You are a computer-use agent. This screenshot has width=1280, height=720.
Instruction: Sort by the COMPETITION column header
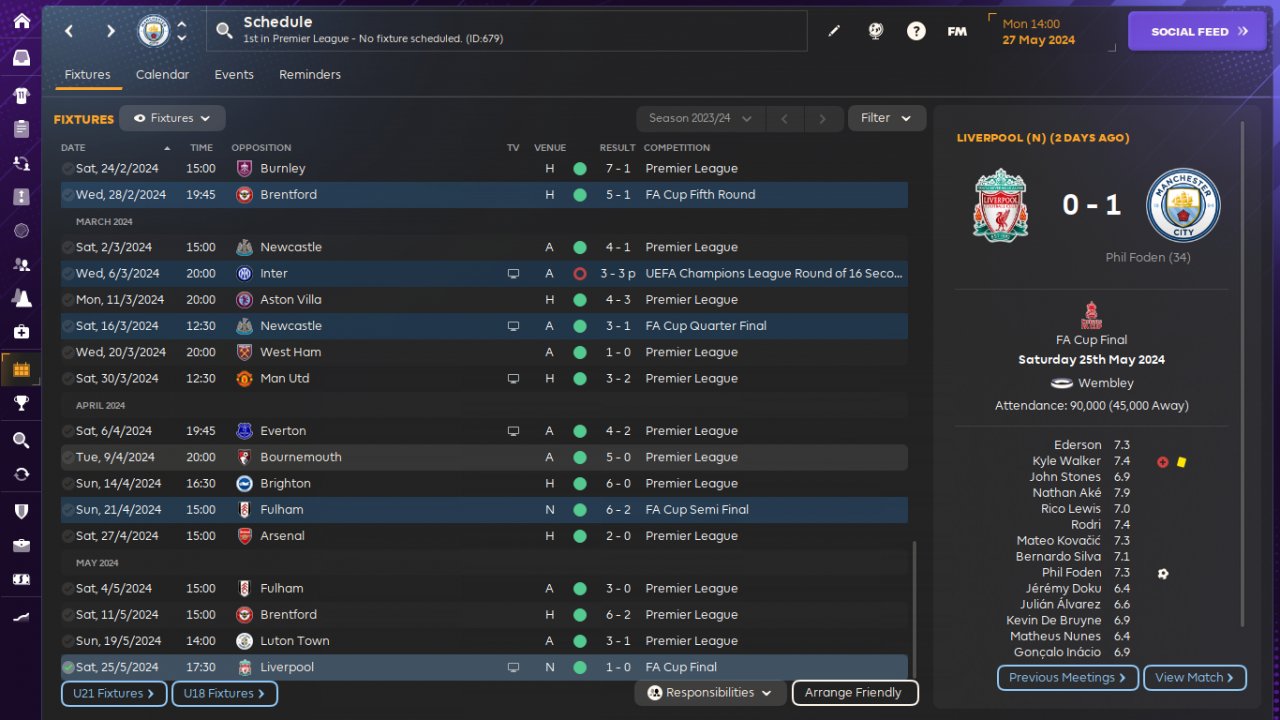tap(678, 148)
